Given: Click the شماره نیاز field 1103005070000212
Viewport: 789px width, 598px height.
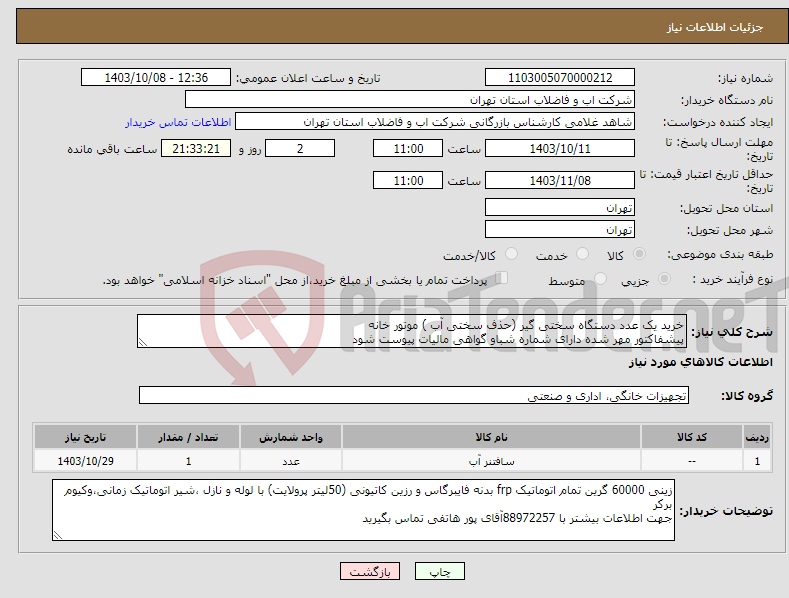Looking at the screenshot, I should pyautogui.click(x=560, y=78).
